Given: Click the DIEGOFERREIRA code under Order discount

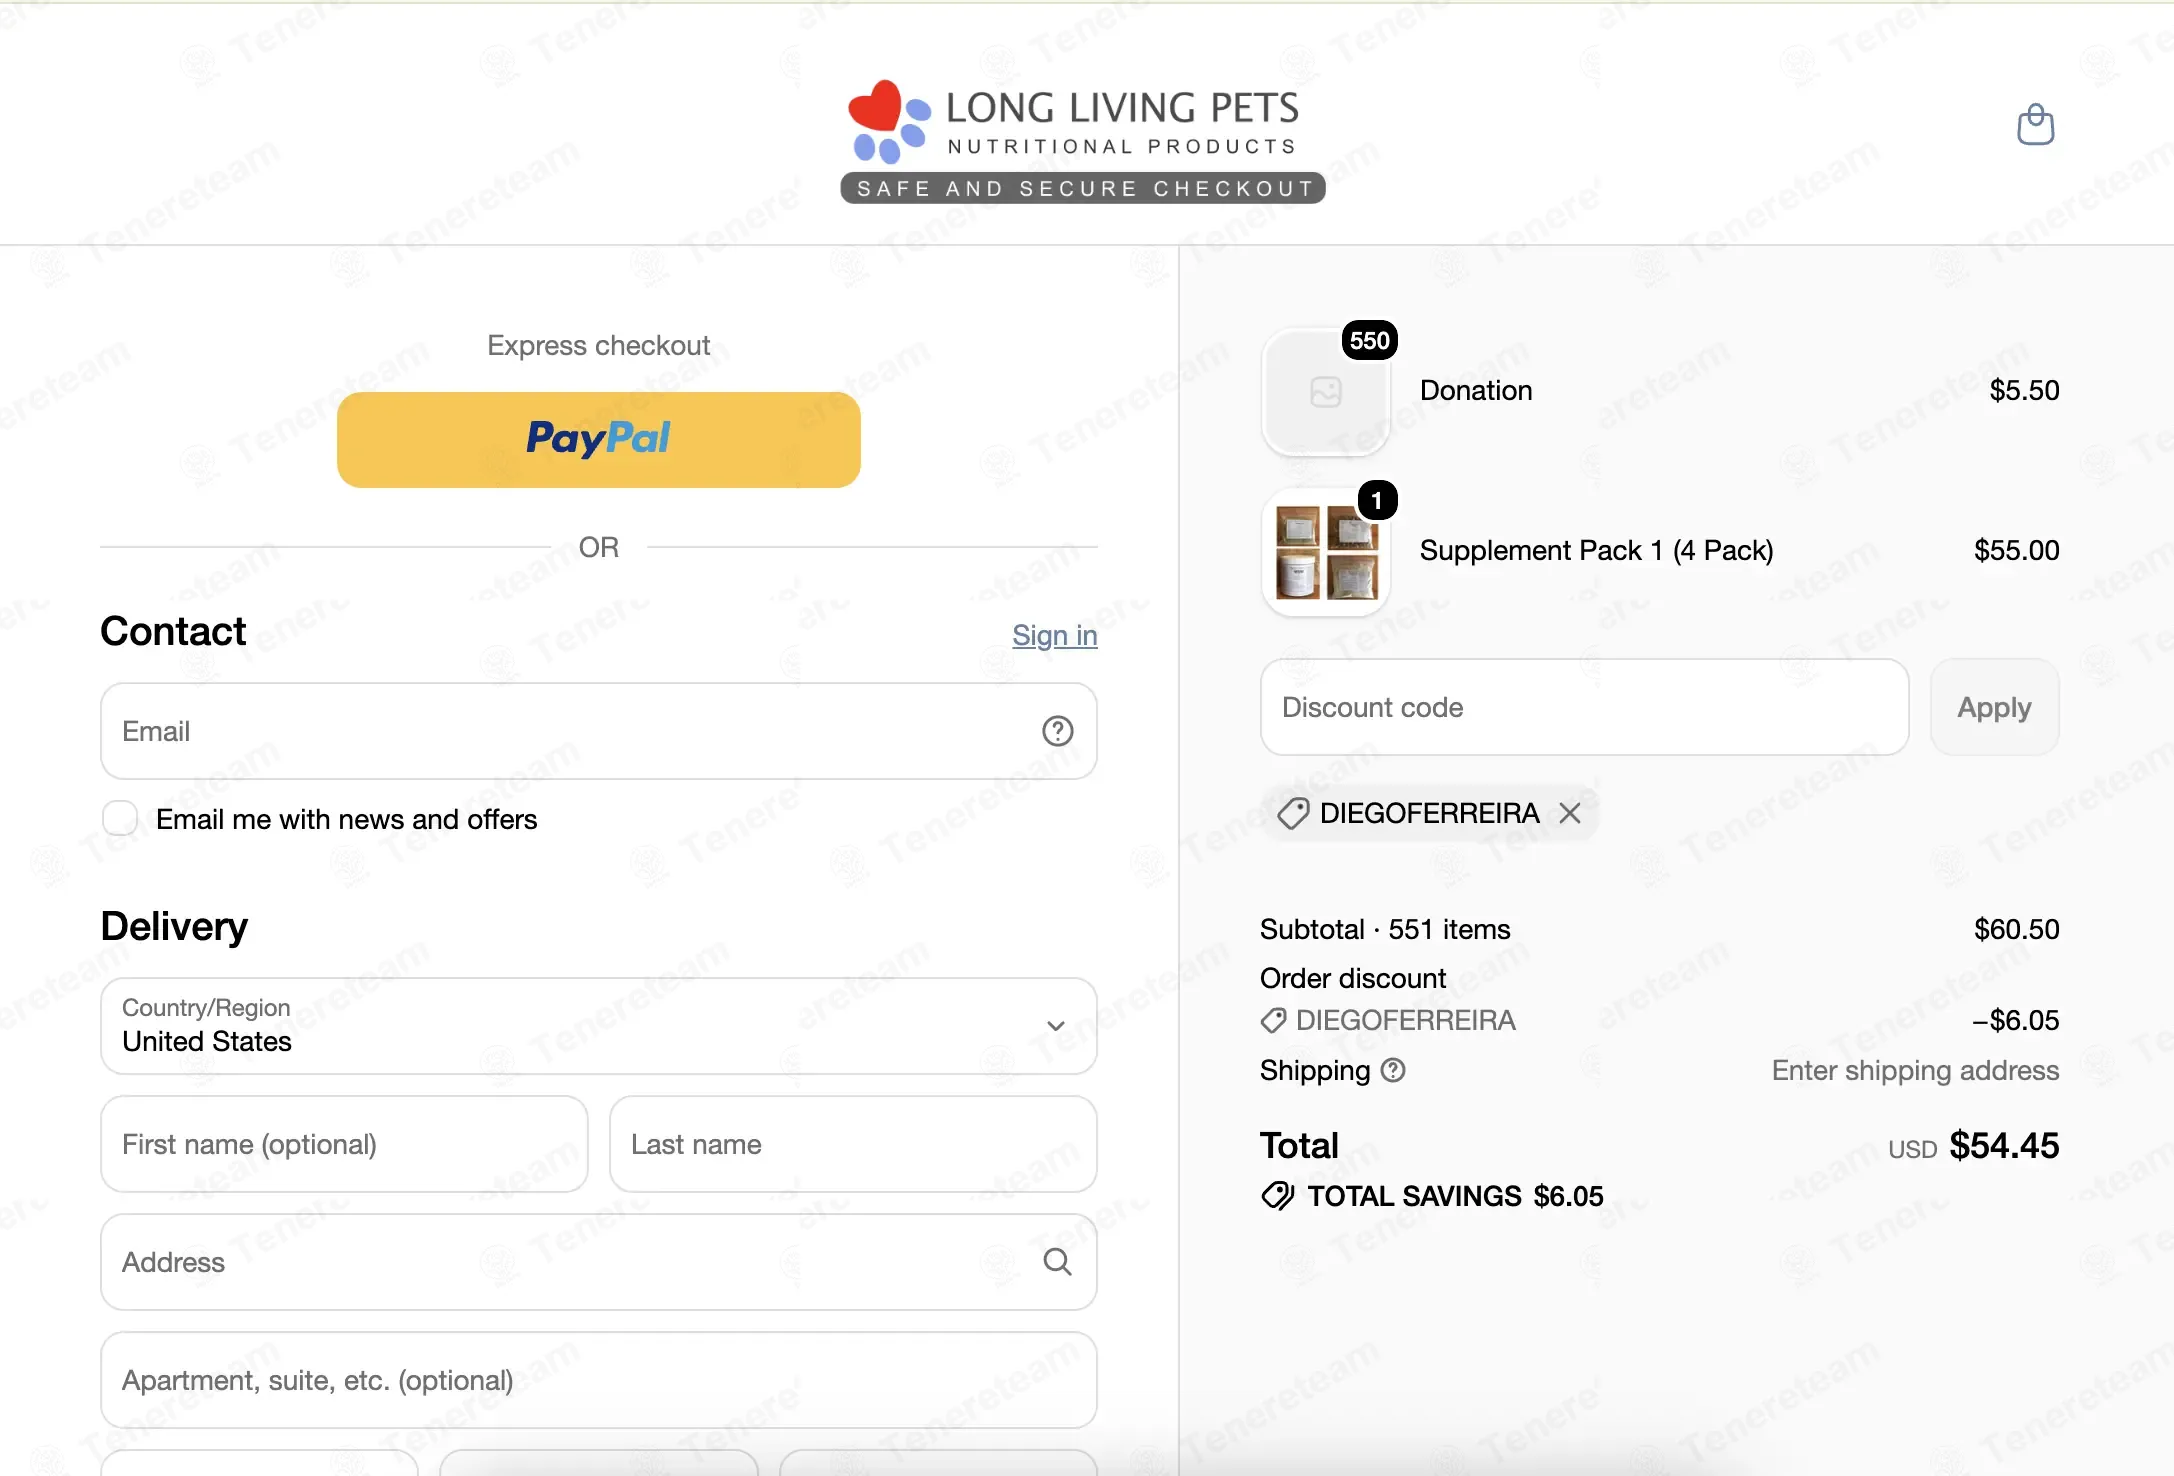Looking at the screenshot, I should (1405, 1020).
